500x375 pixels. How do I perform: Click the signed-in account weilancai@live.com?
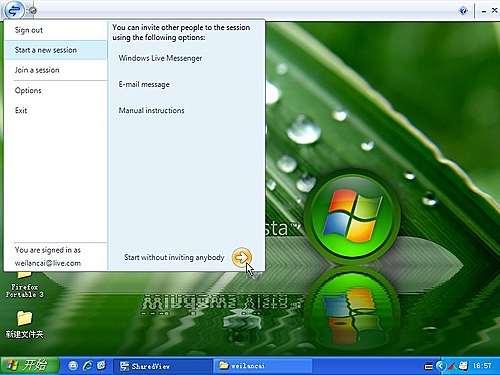48,263
